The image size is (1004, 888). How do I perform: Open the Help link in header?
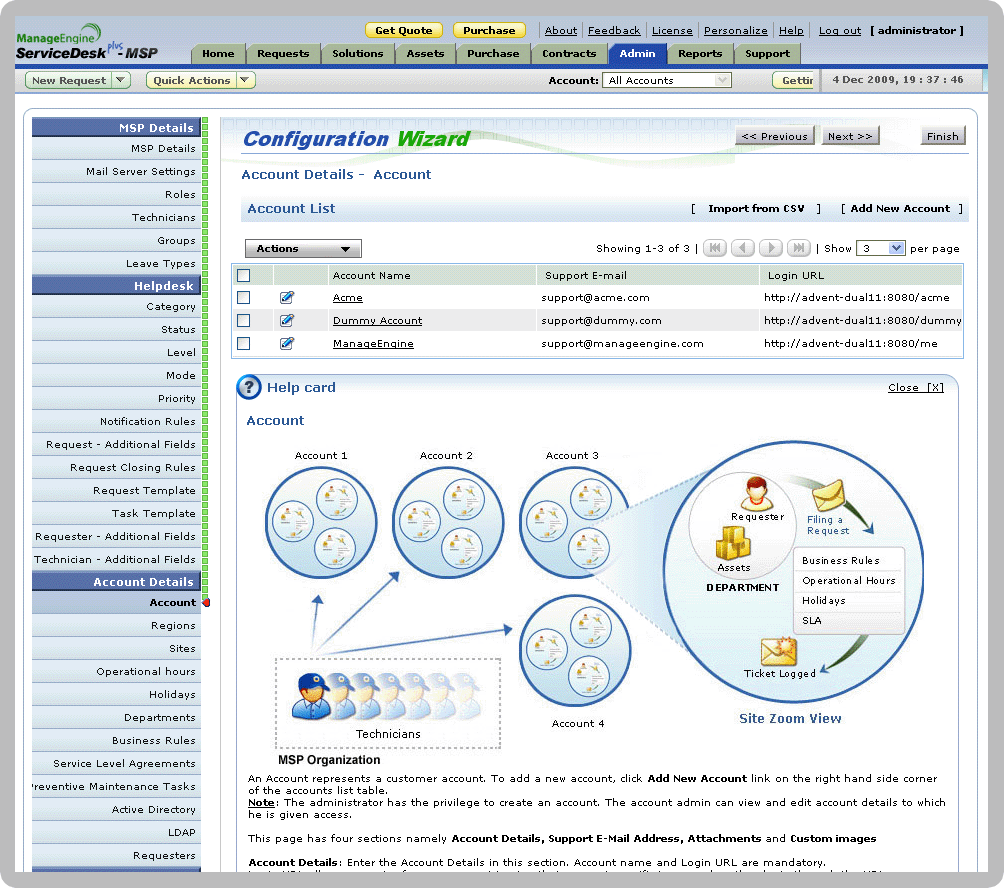coord(791,30)
